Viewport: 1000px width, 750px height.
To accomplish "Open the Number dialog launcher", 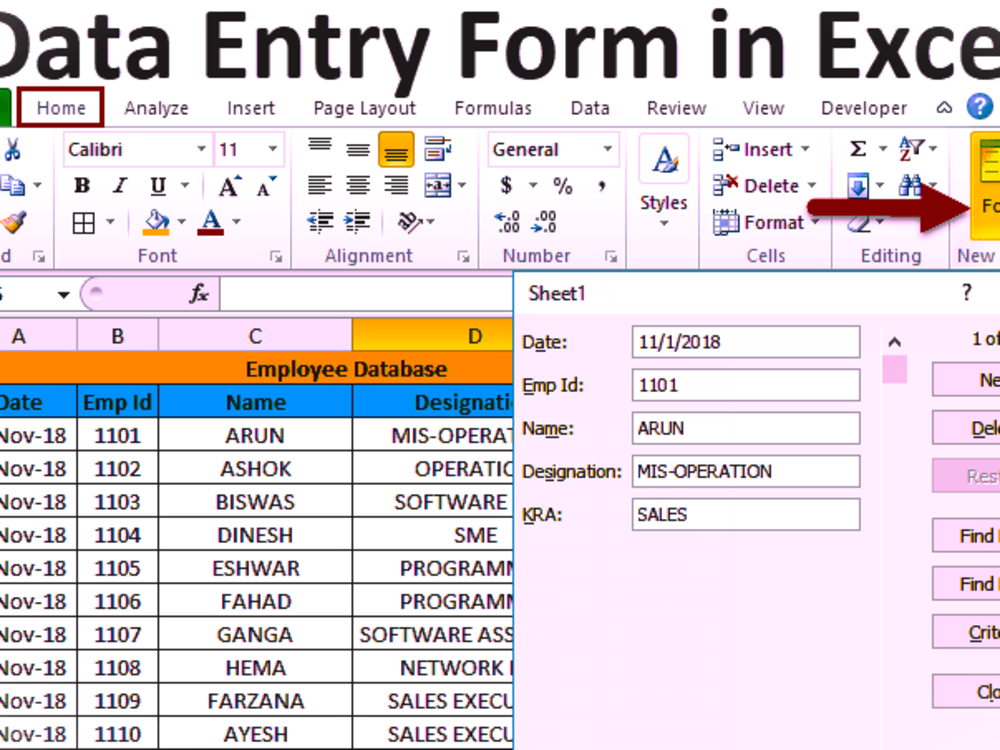I will click(611, 256).
